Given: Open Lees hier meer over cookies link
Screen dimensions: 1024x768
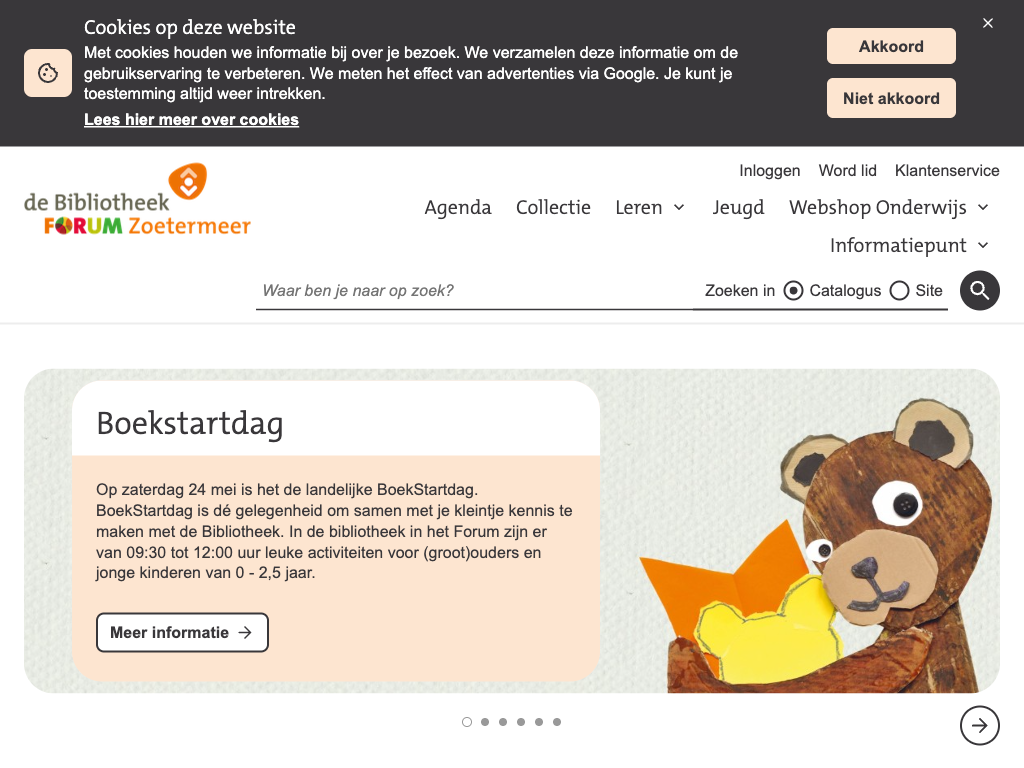Looking at the screenshot, I should (191, 120).
